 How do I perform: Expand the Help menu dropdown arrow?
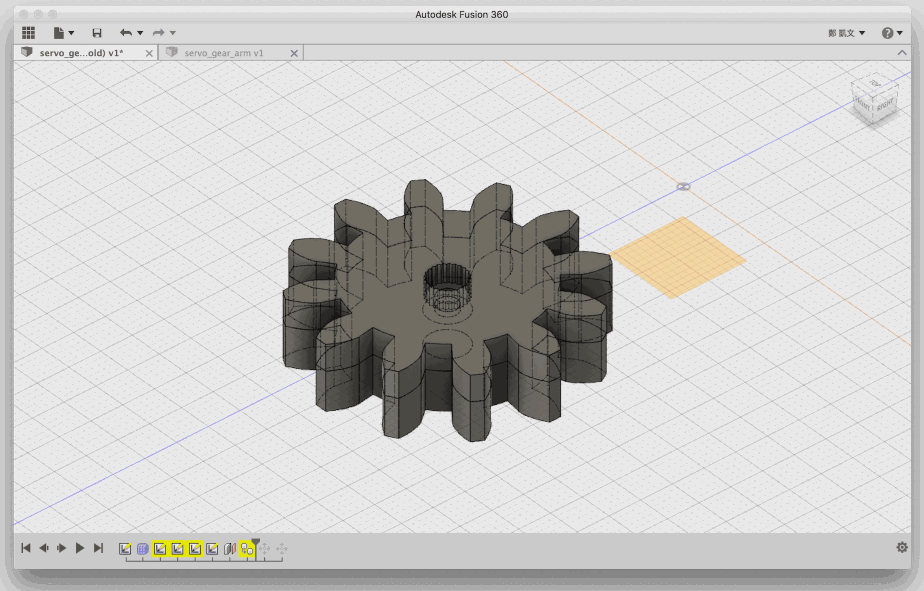(900, 33)
